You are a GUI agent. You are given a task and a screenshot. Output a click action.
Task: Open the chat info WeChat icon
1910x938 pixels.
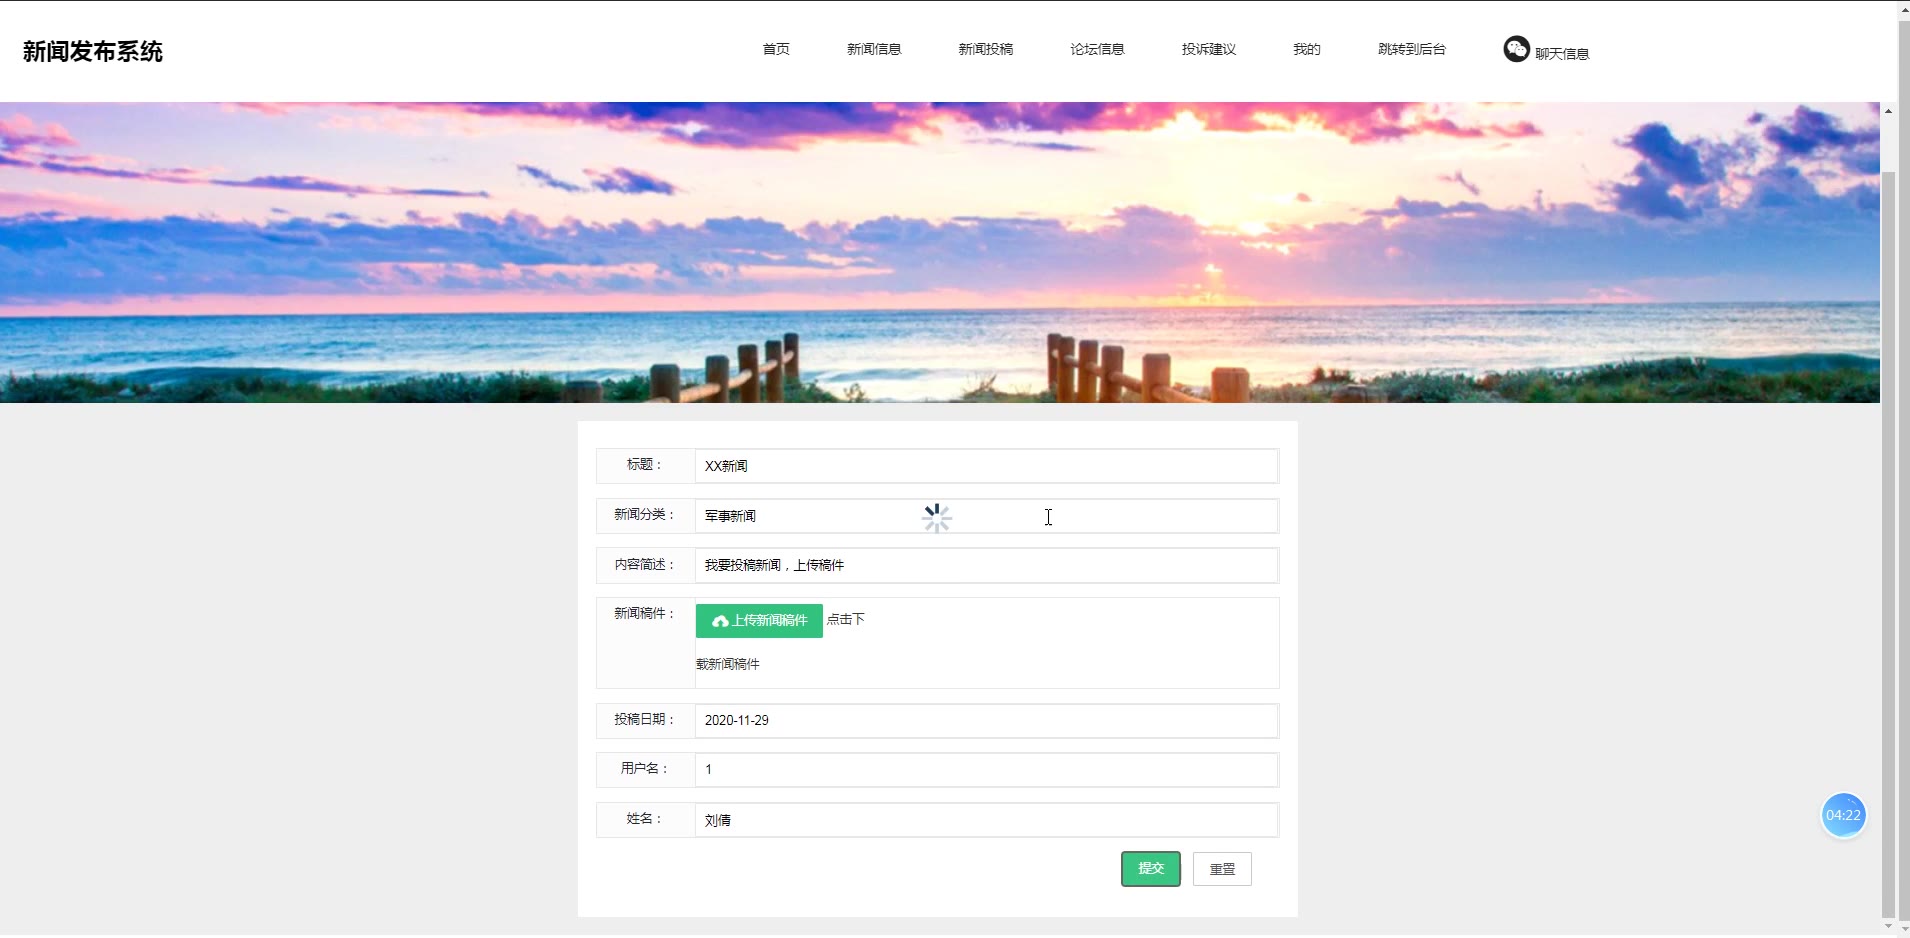pos(1516,49)
